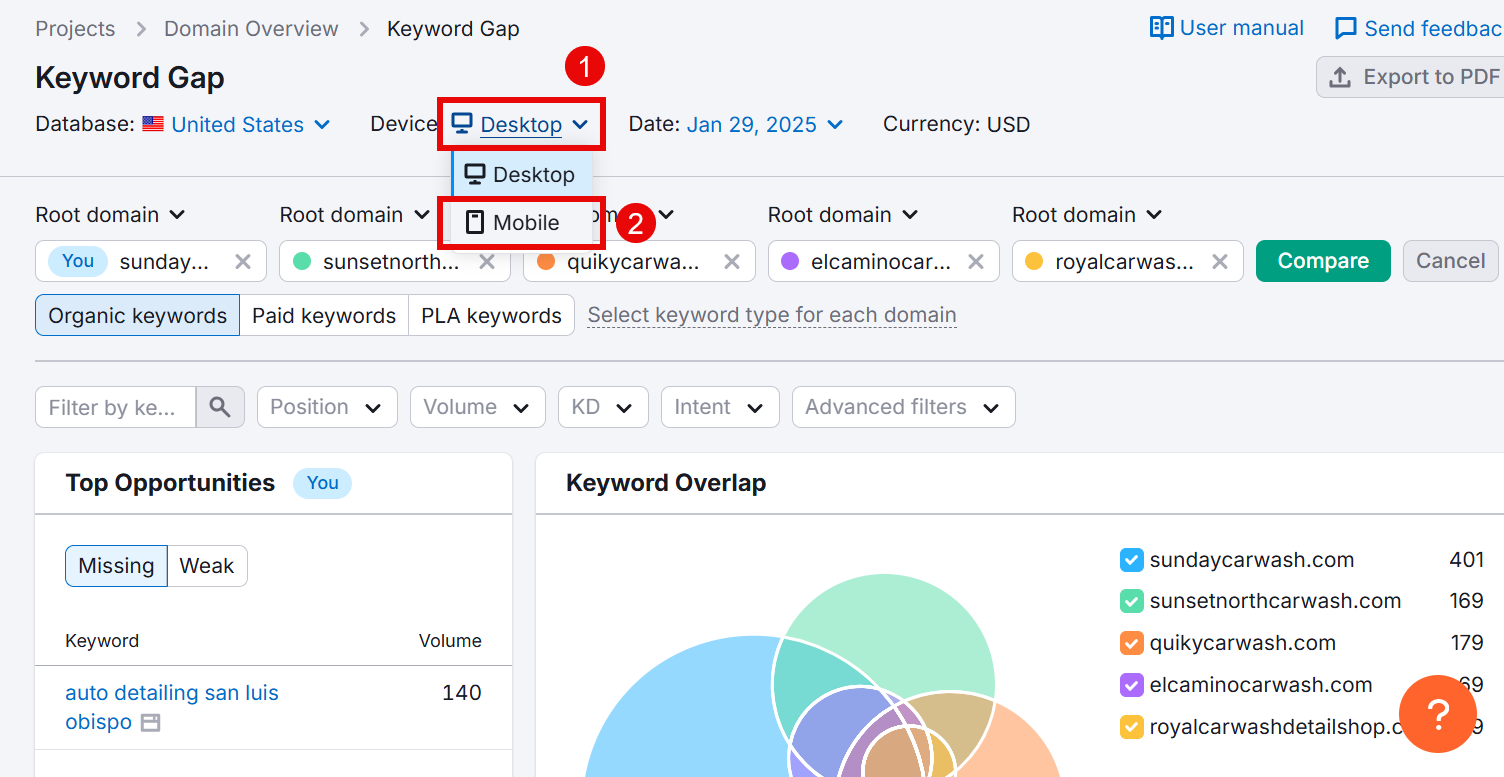This screenshot has height=777, width=1504.
Task: Click the Filter by keyword input field
Action: click(x=115, y=407)
